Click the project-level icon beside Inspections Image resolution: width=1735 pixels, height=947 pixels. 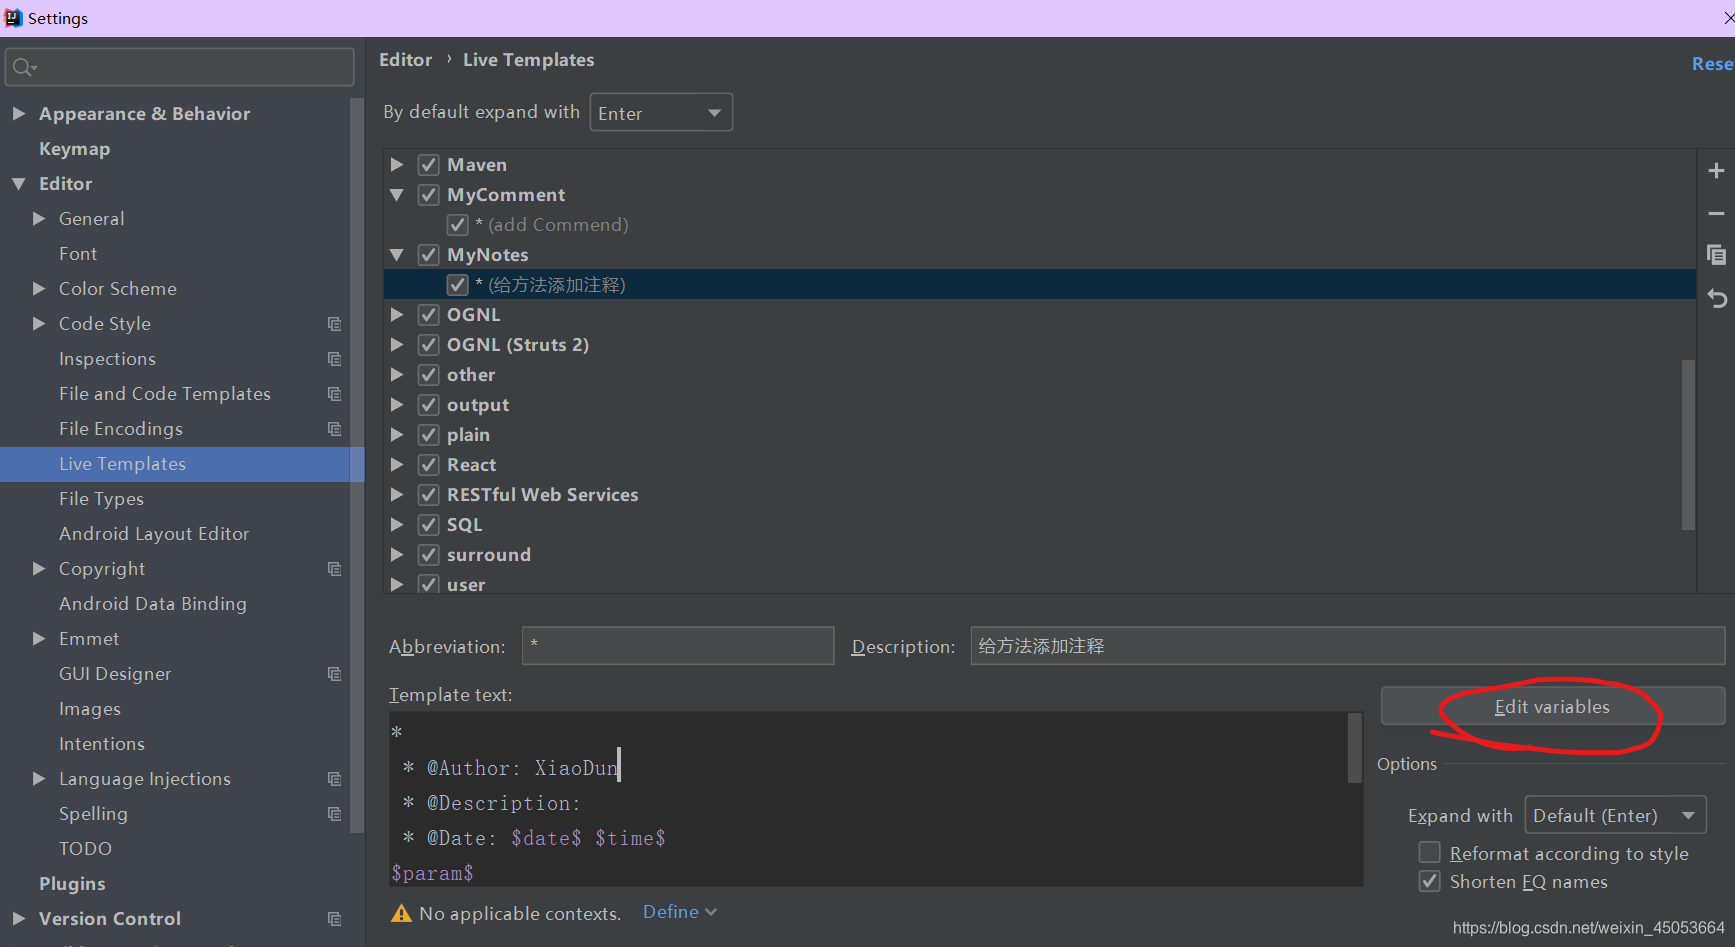click(x=334, y=359)
